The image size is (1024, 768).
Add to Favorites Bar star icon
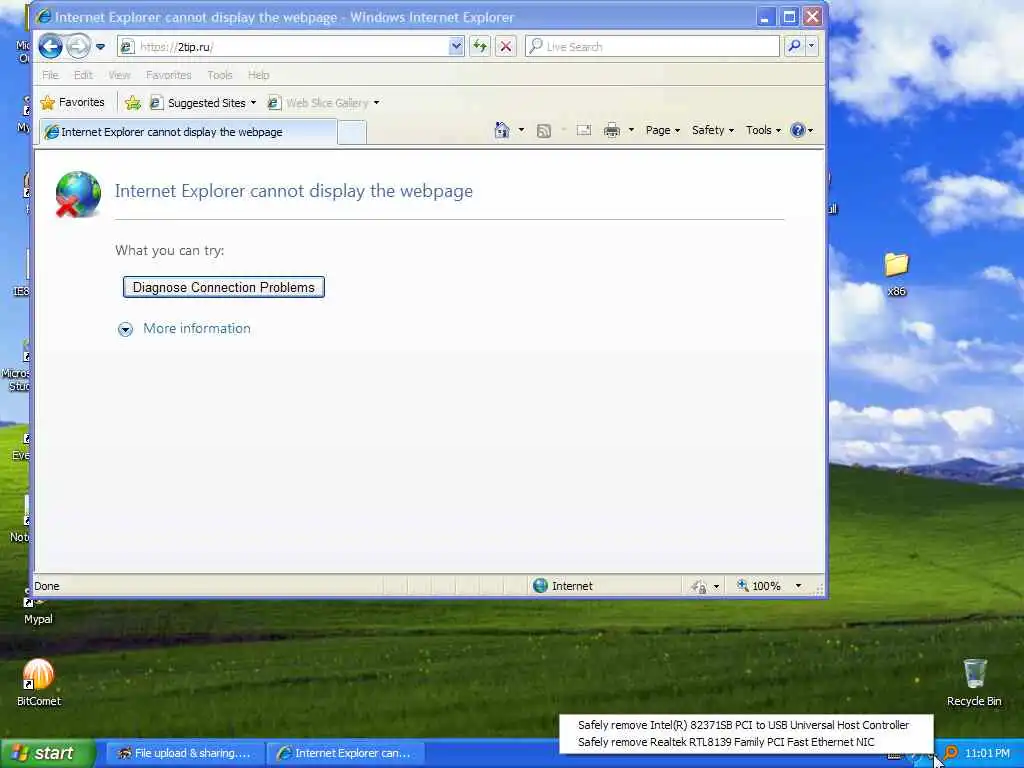click(133, 103)
